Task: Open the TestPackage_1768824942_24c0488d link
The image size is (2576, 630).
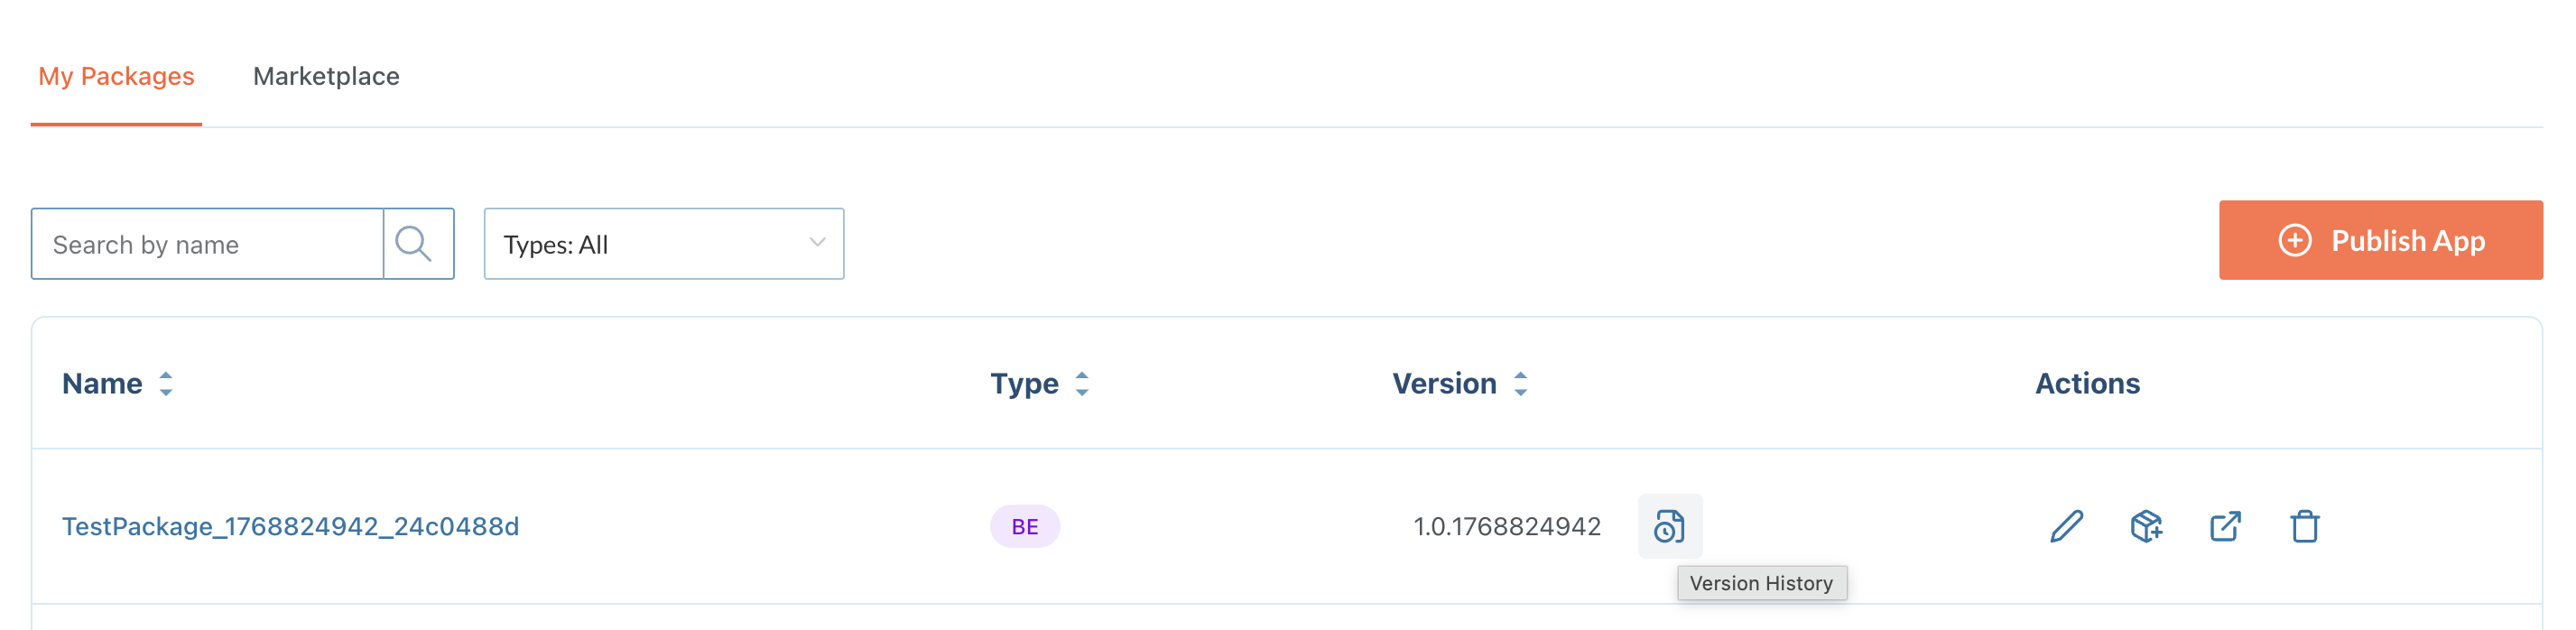Action: pos(290,526)
